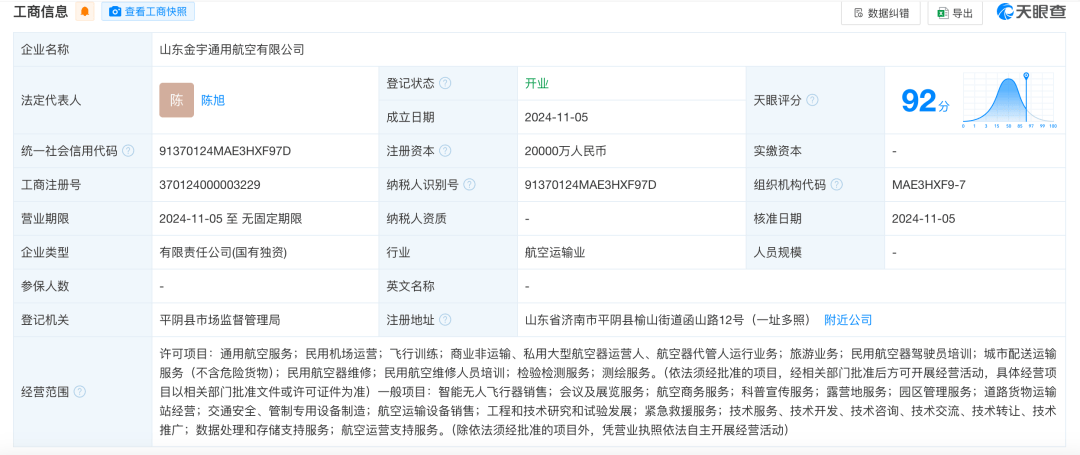
Task: Click the 92分 score value
Action: [x=924, y=100]
